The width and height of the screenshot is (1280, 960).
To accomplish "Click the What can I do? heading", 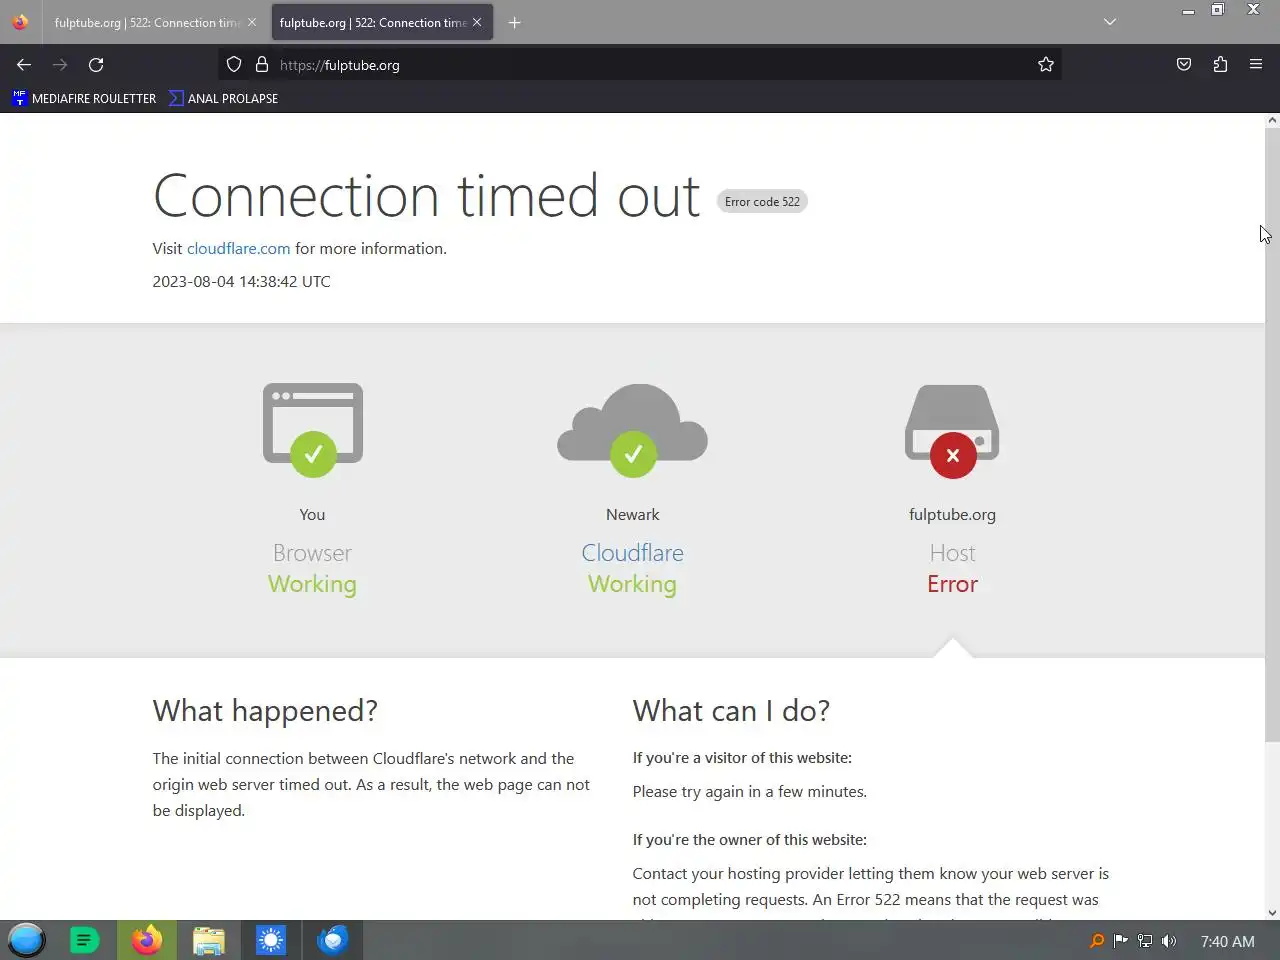I will coord(731,711).
